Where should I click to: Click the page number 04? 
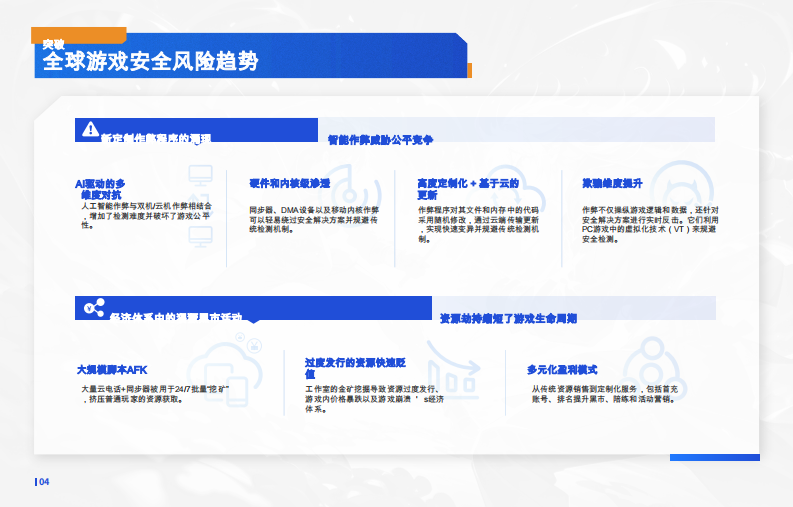coord(44,482)
